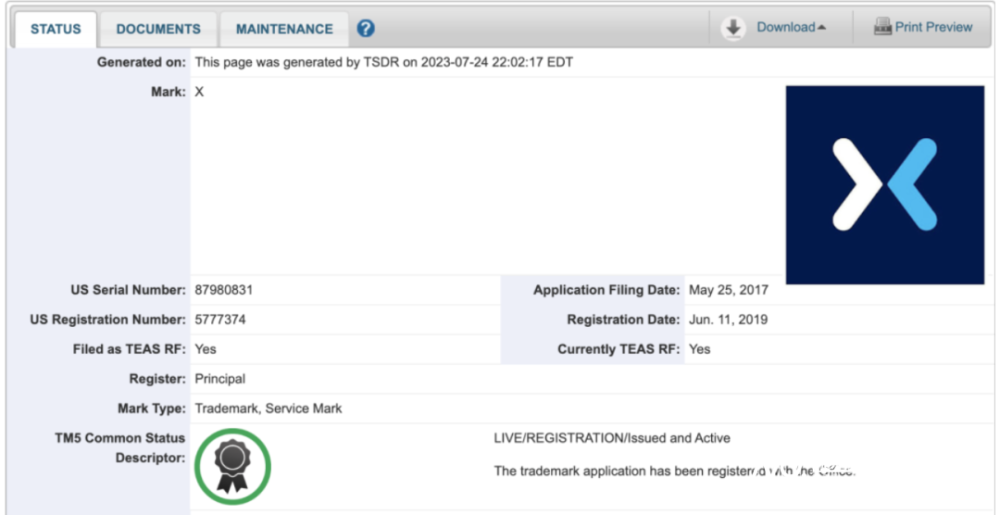
Task: Select serial number 87980831 text
Action: pos(224,290)
